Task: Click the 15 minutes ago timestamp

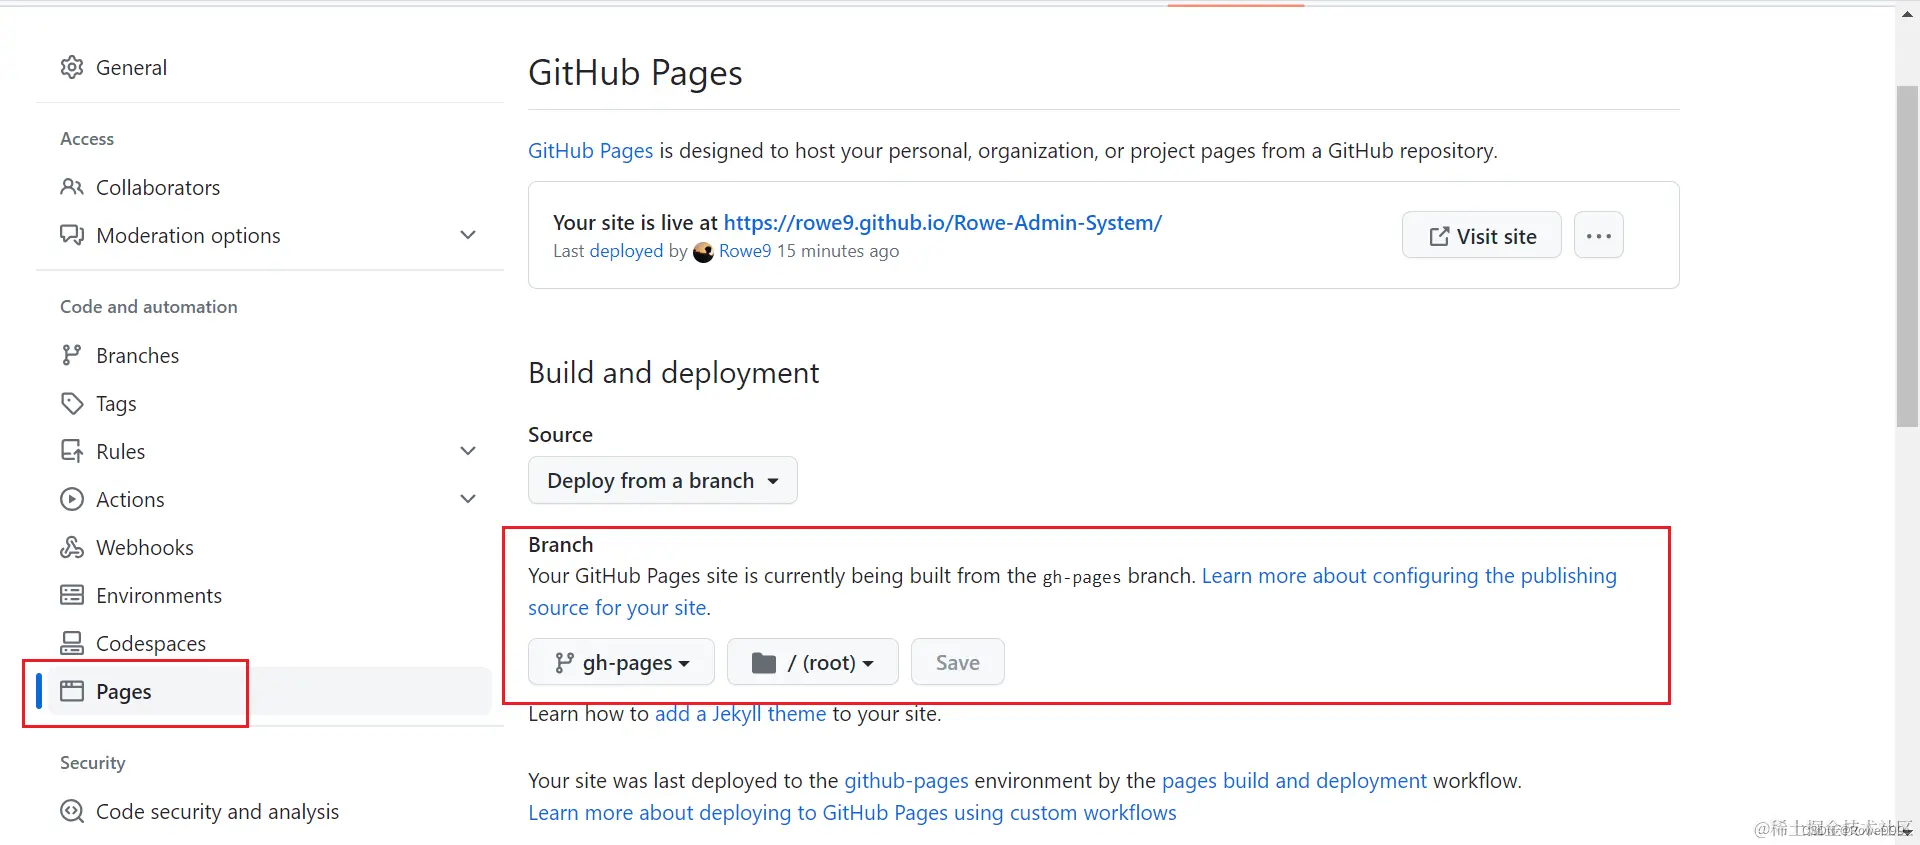Action: click(x=838, y=251)
